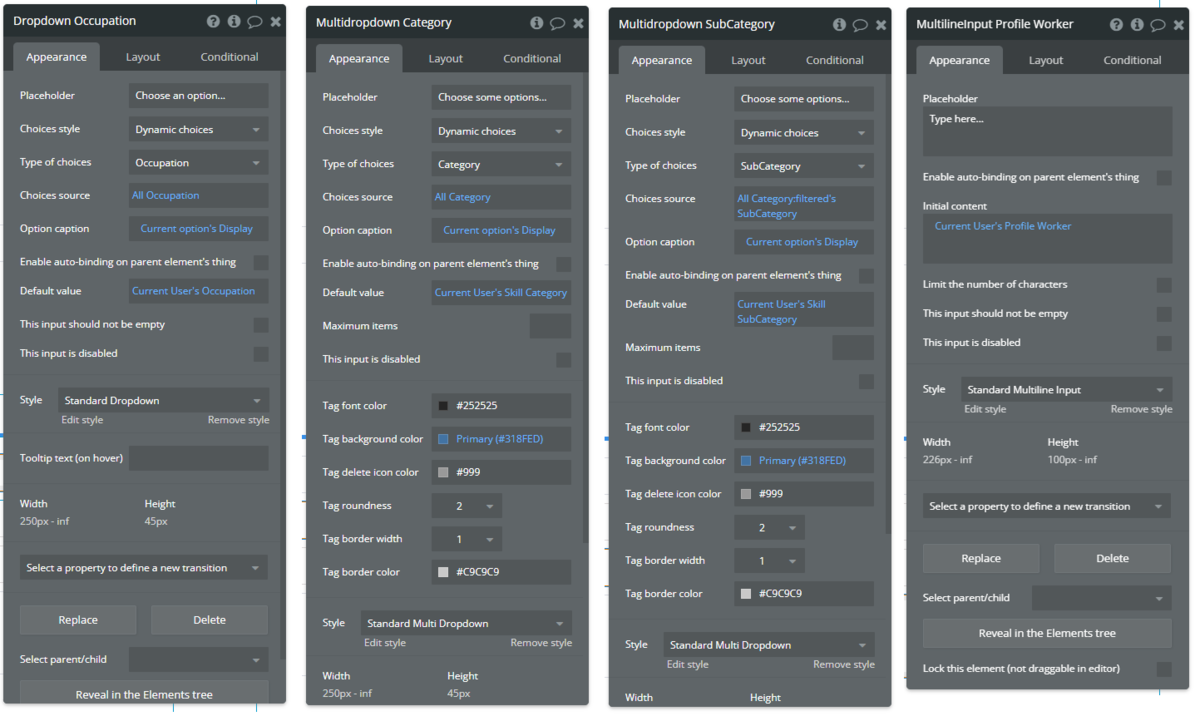Reveal Profile Worker in the Elements tree
Image resolution: width=1200 pixels, height=721 pixels.
pos(1047,633)
